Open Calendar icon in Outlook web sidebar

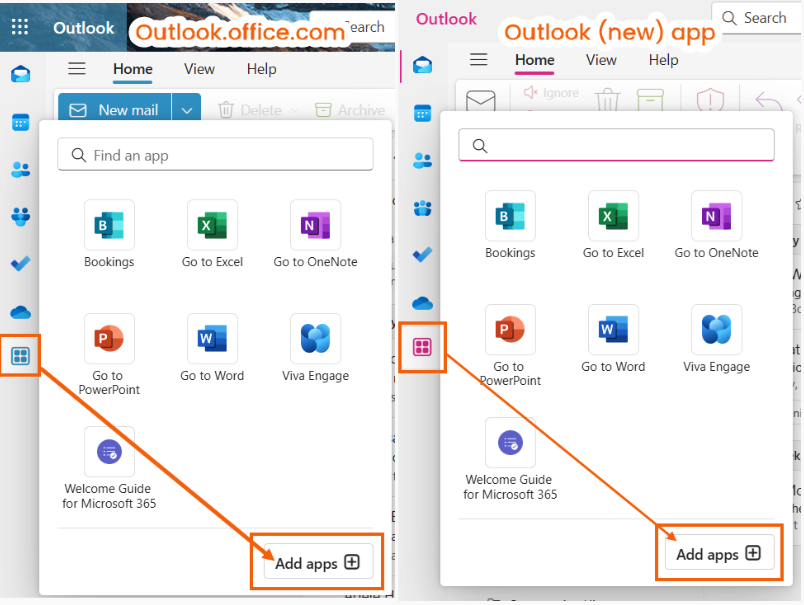(21, 123)
